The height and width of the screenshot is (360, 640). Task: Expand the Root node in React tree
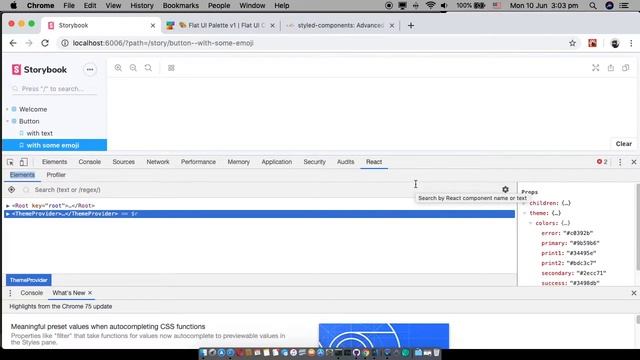coord(8,206)
